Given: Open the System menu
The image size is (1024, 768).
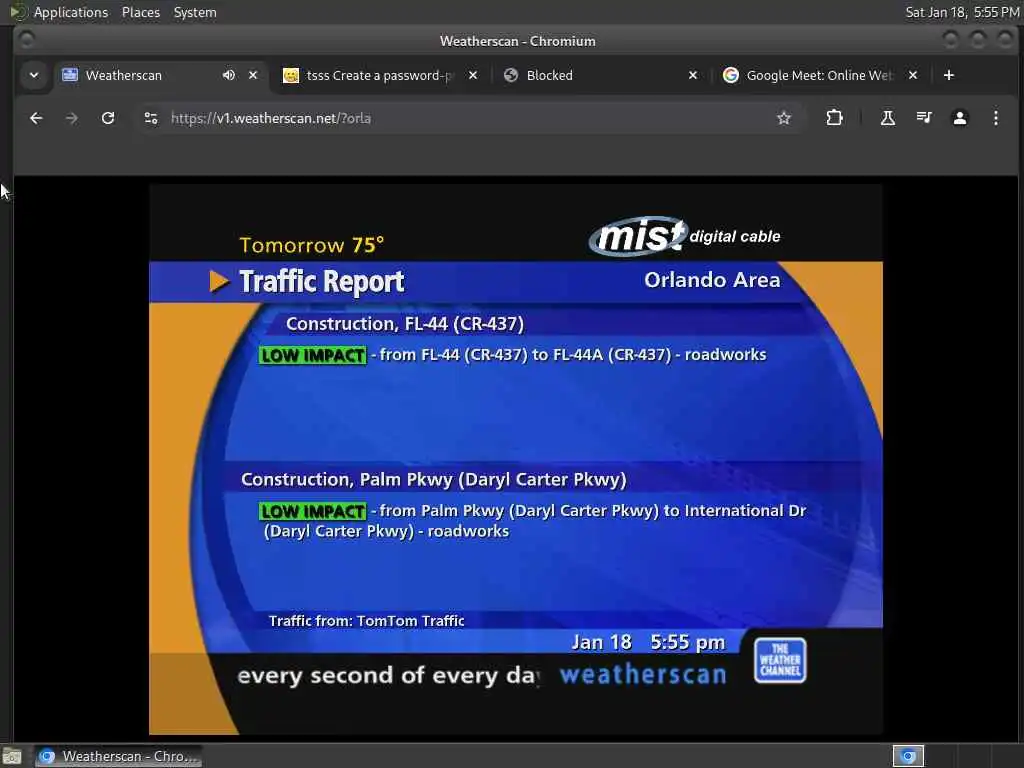Looking at the screenshot, I should [x=195, y=12].
